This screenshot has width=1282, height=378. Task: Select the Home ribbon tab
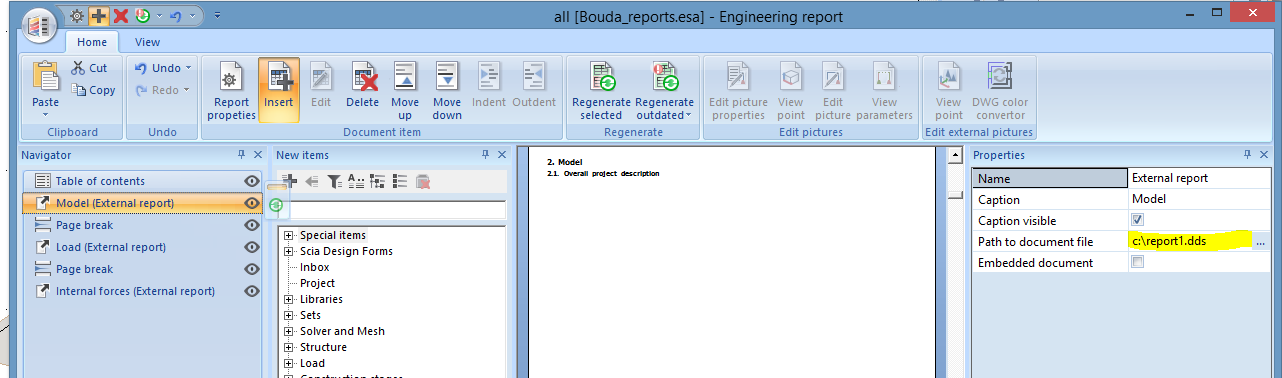click(92, 42)
